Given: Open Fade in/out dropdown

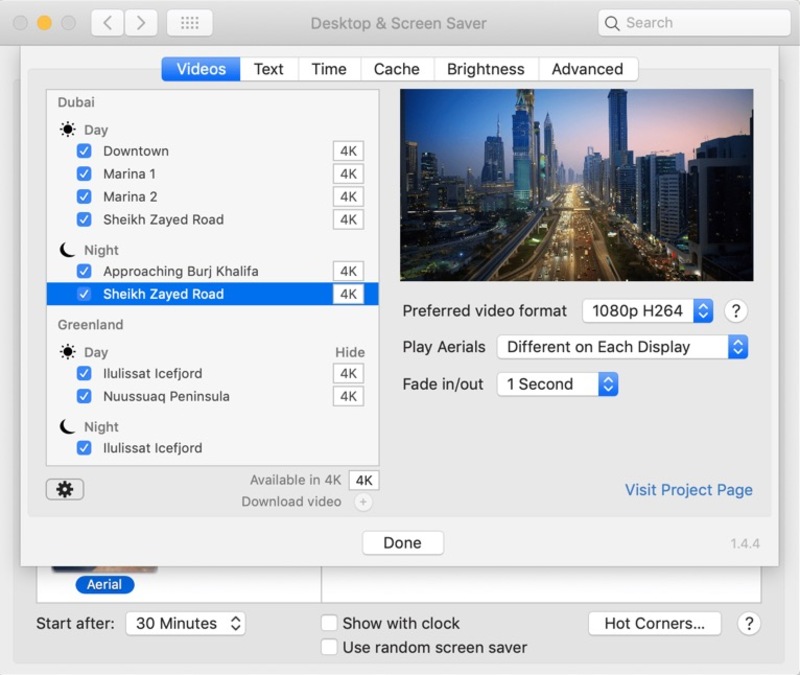Looking at the screenshot, I should pos(558,384).
